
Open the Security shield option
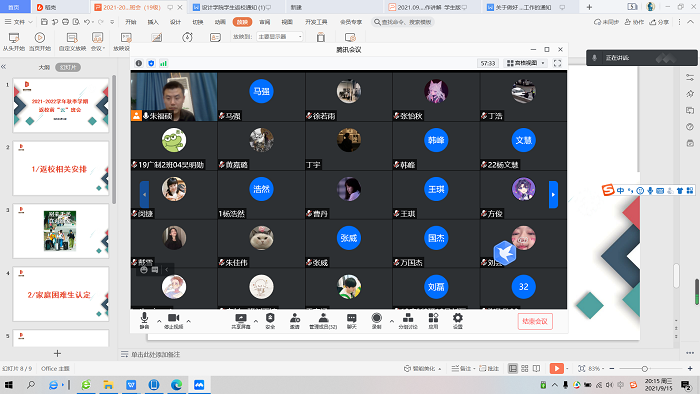270,321
